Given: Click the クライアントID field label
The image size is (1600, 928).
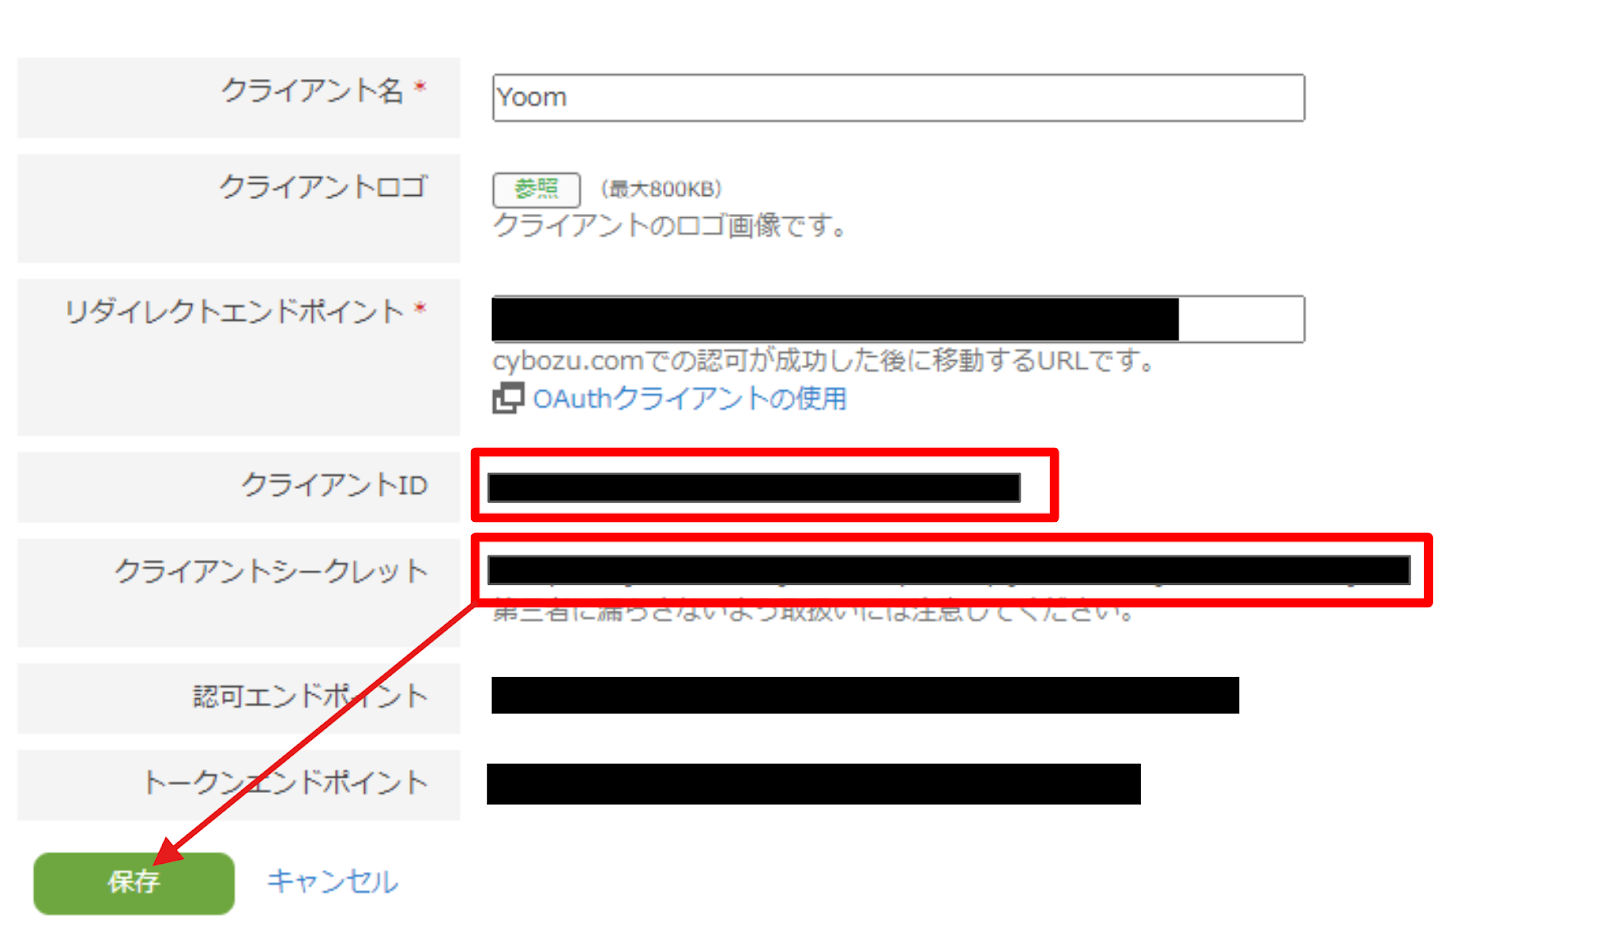Looking at the screenshot, I should (x=335, y=486).
